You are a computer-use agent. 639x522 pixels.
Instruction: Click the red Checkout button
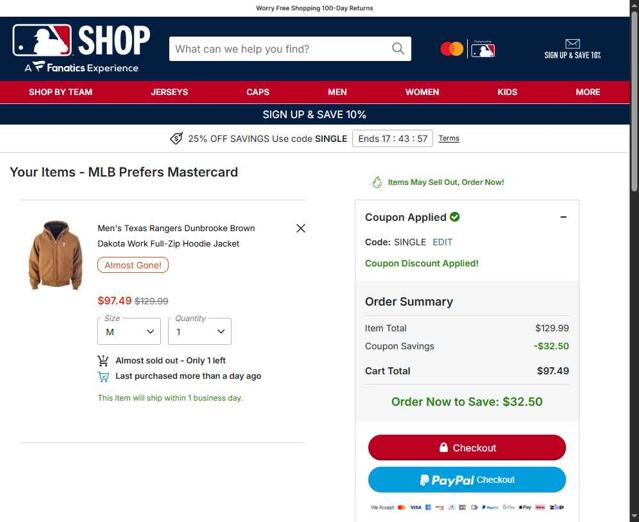coord(467,447)
